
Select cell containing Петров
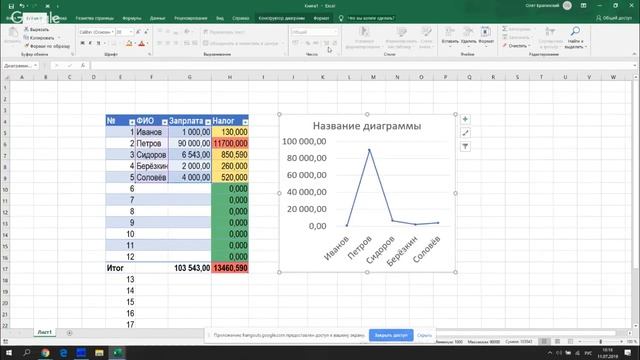click(151, 143)
